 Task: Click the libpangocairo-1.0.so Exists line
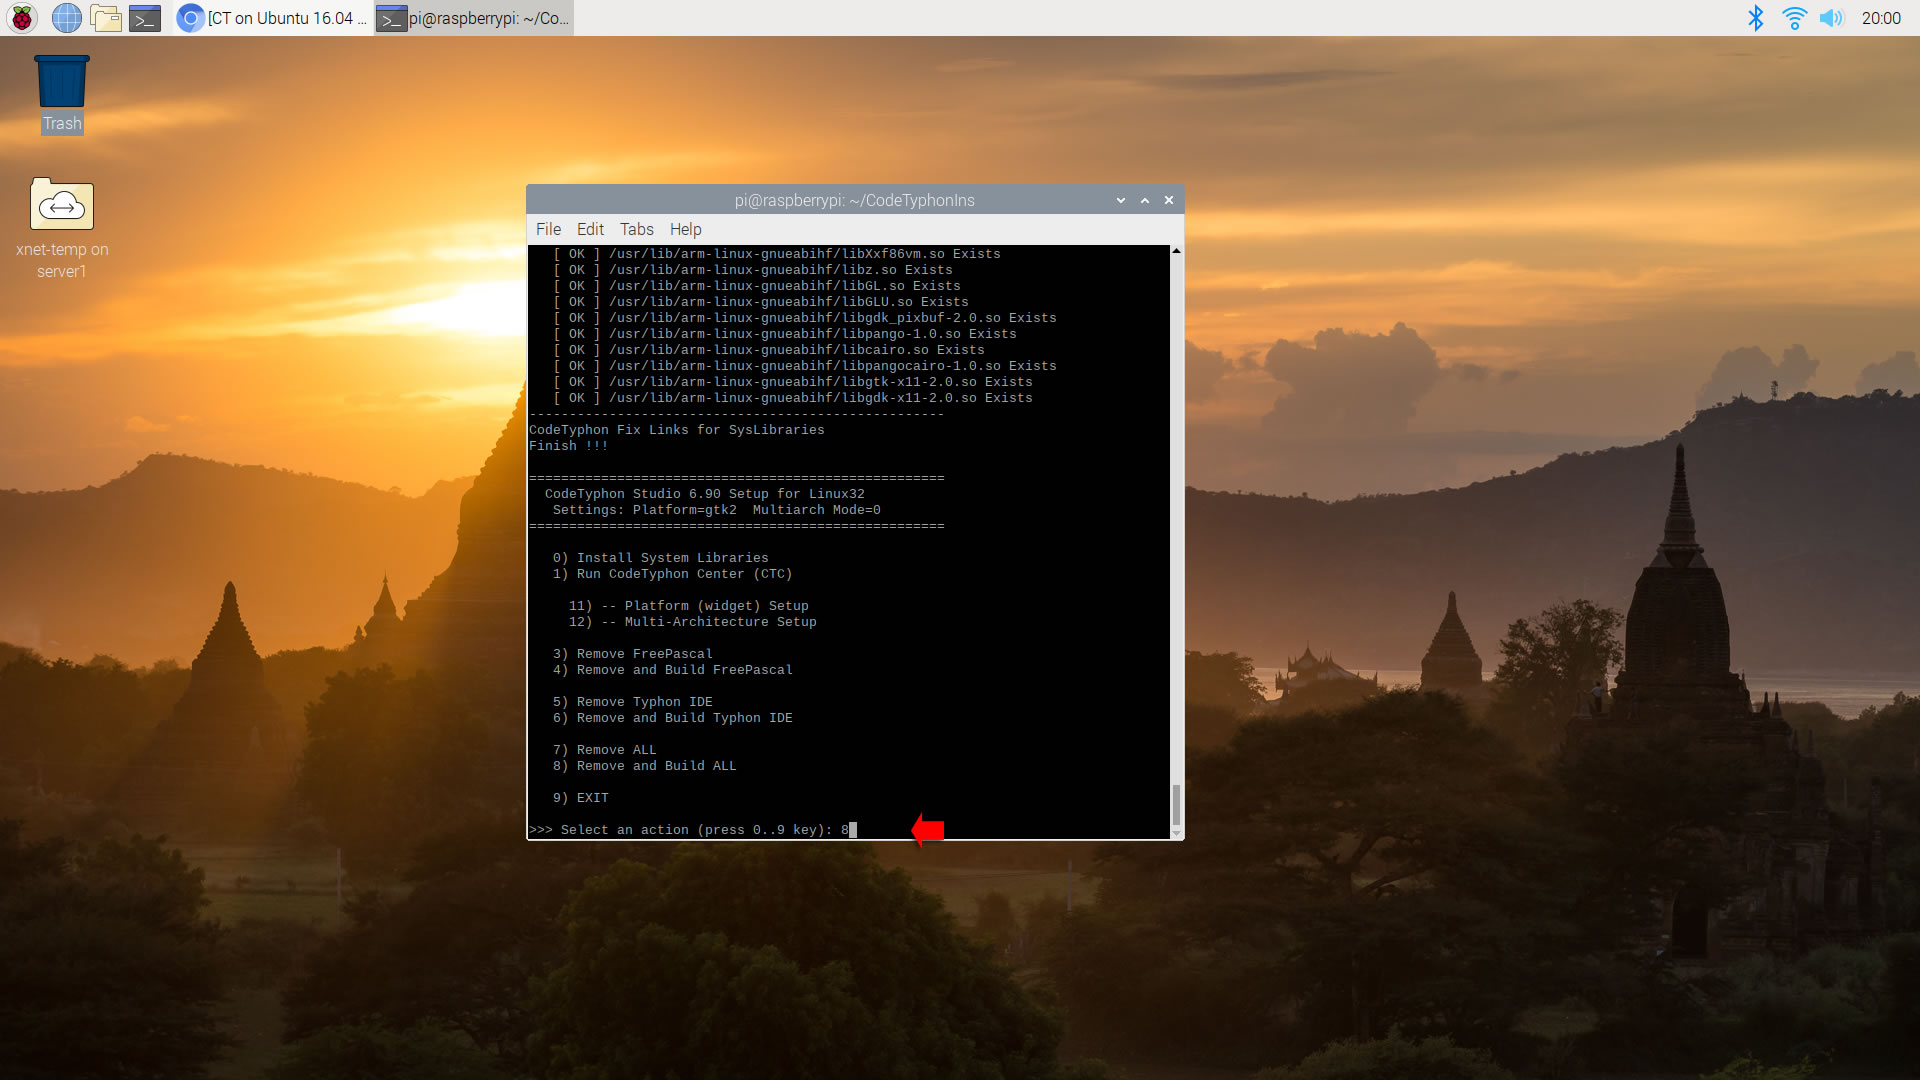[805, 366]
